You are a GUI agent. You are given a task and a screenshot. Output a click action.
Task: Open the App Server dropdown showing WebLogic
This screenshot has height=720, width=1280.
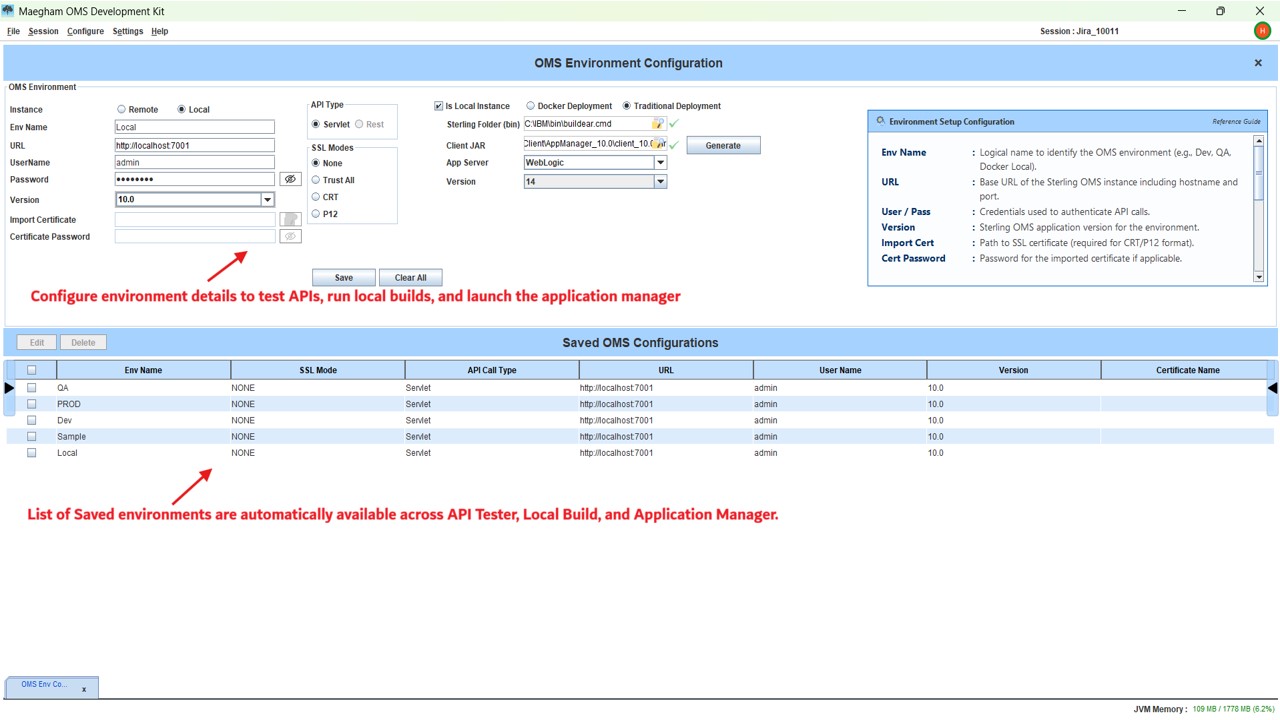point(660,162)
